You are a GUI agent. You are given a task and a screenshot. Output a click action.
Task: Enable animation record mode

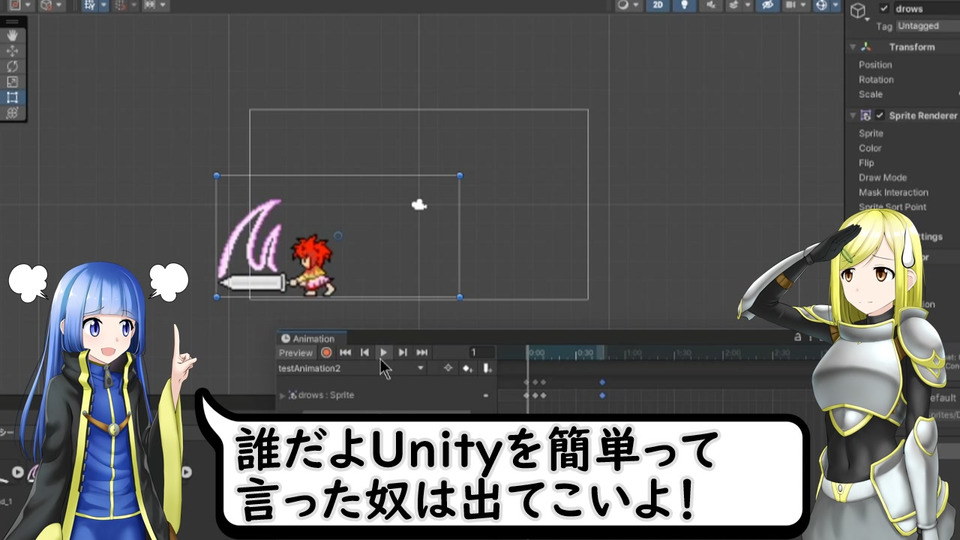point(326,353)
